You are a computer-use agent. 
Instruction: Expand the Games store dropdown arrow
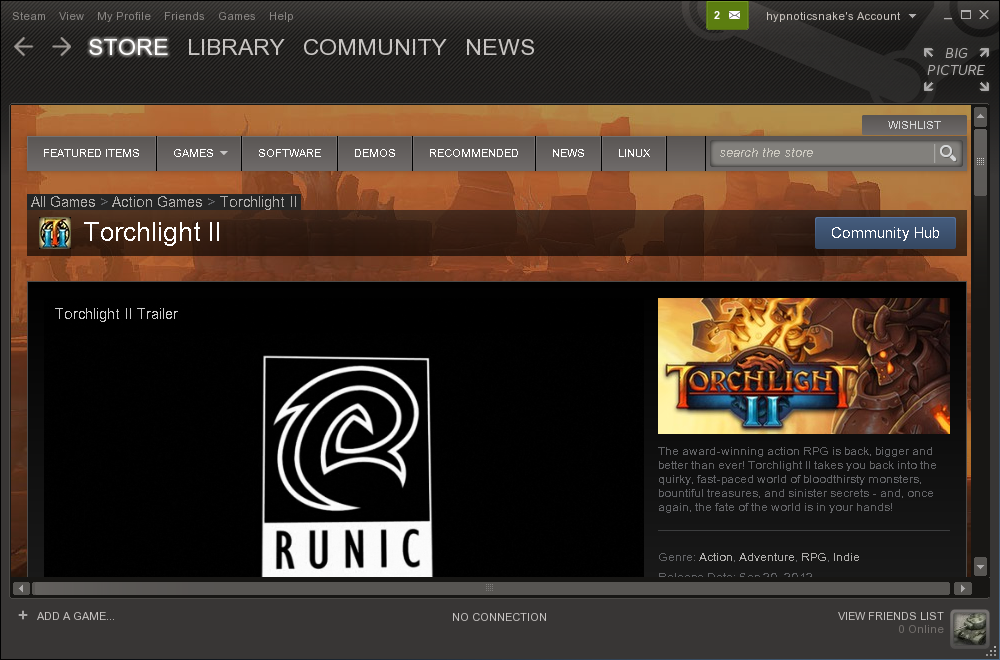click(x=224, y=153)
